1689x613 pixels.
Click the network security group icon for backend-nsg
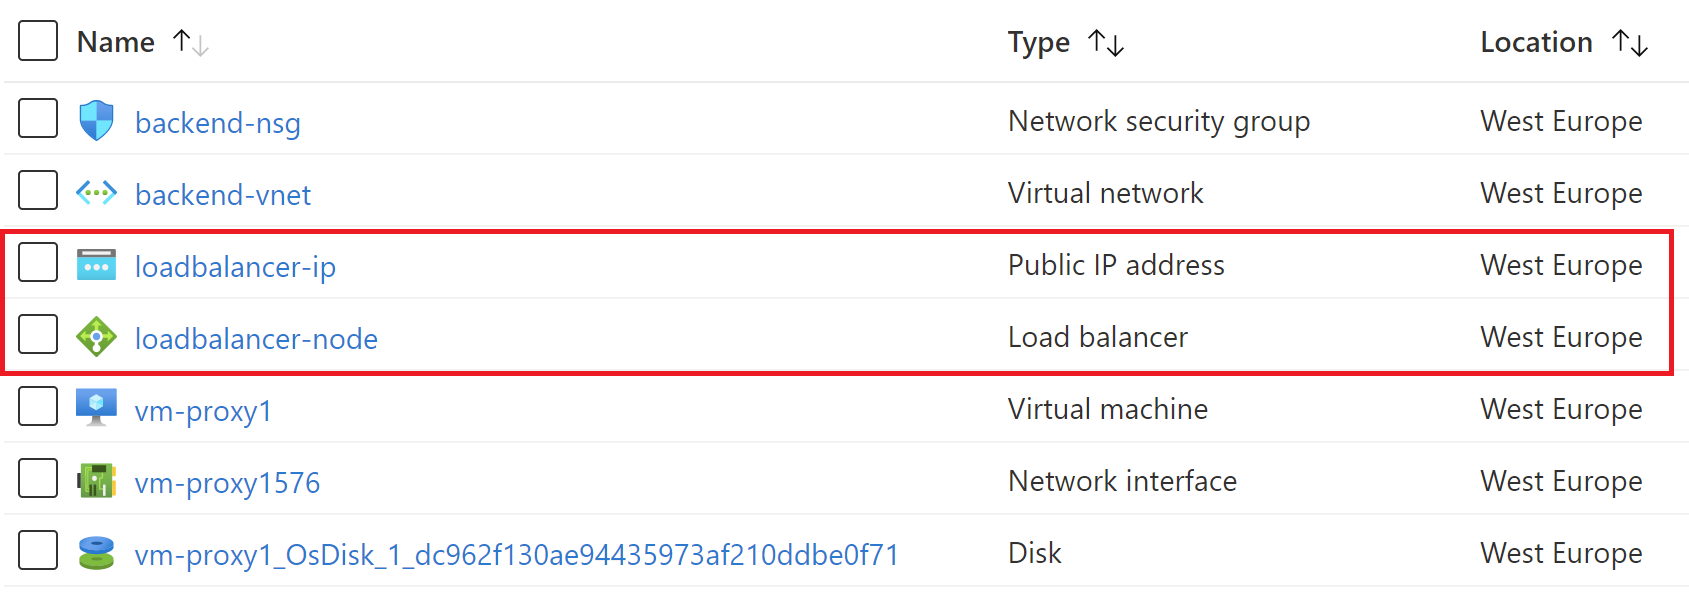pos(95,120)
